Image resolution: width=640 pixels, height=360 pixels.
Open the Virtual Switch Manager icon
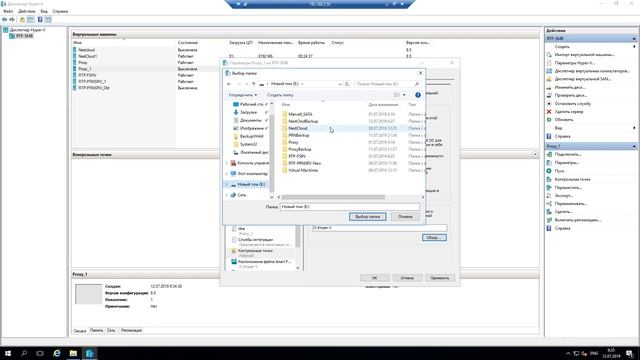point(549,71)
